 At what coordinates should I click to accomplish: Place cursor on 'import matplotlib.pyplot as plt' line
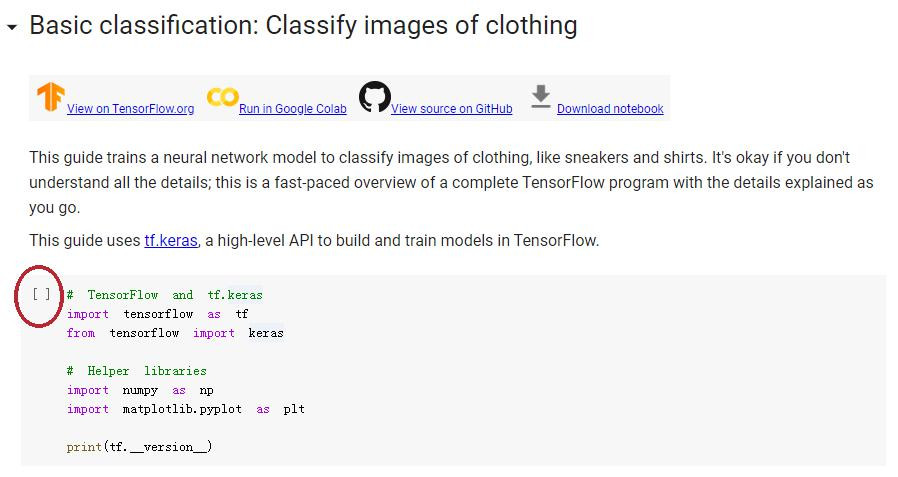click(186, 409)
